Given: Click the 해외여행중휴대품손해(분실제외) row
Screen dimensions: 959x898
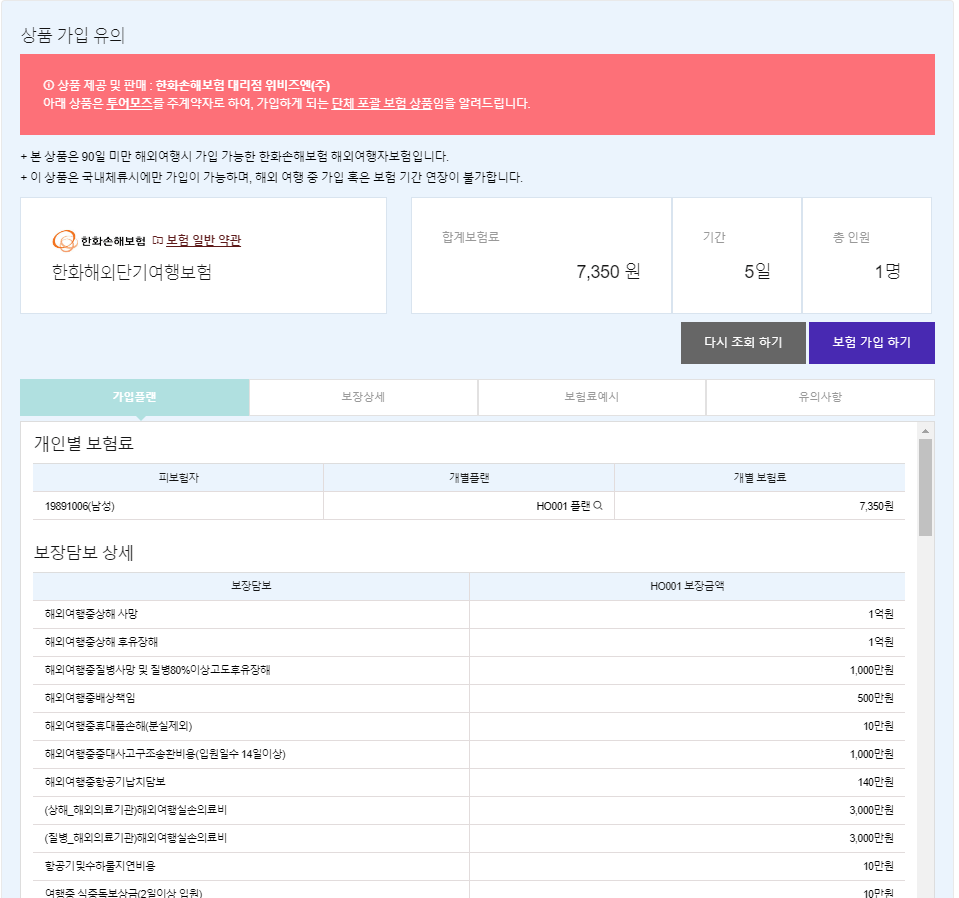Looking at the screenshot, I should [469, 726].
